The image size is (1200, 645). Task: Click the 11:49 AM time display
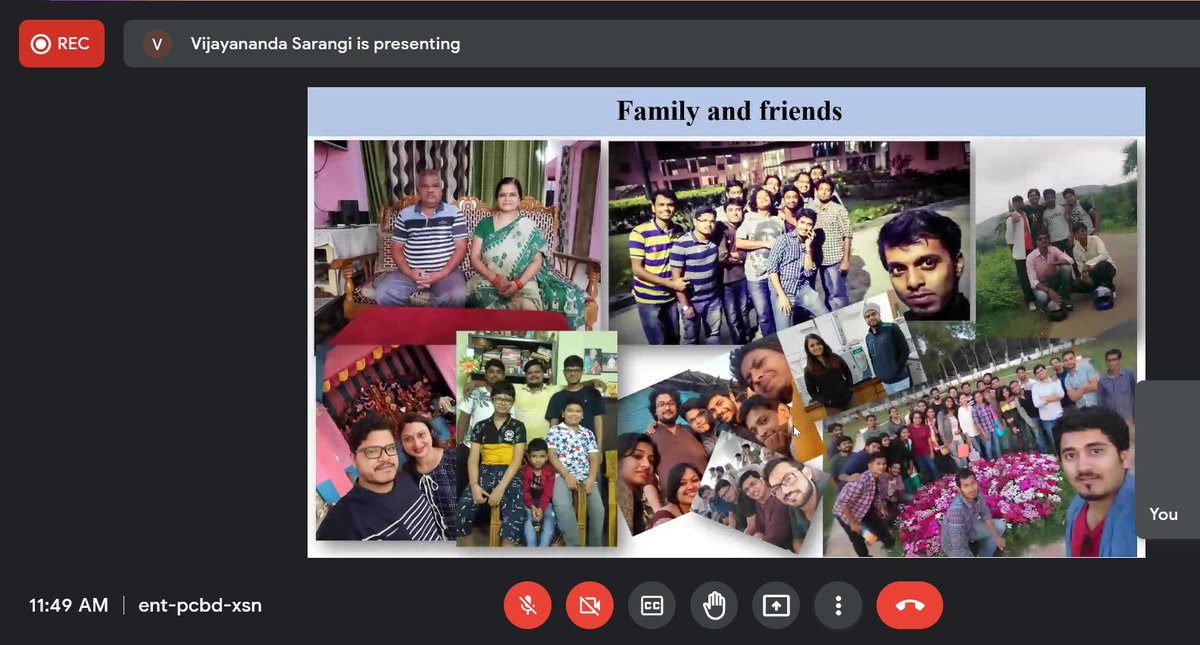[x=68, y=605]
